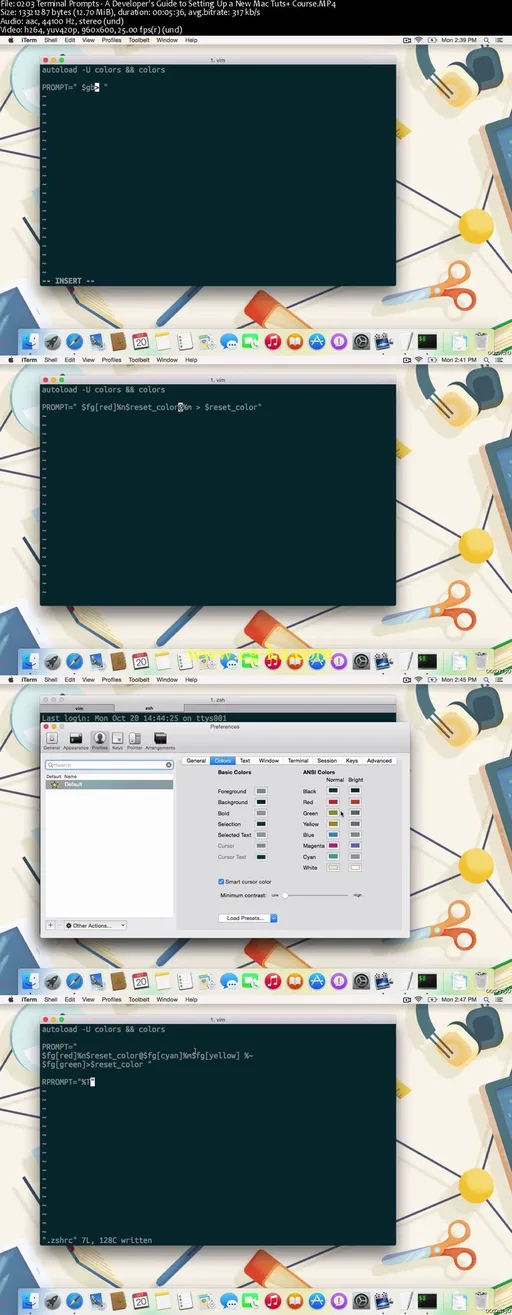This screenshot has height=1315, width=512.
Task: Open the Keys pane icon in Preferences toolbar
Action: 117,740
